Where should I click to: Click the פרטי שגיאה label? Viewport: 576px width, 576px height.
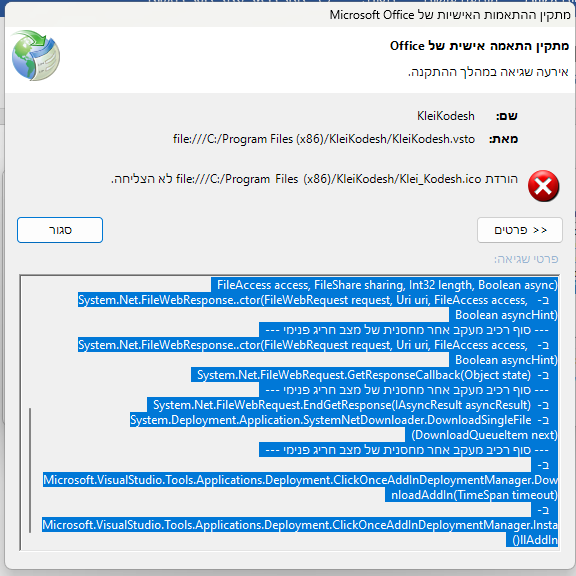pos(526,259)
